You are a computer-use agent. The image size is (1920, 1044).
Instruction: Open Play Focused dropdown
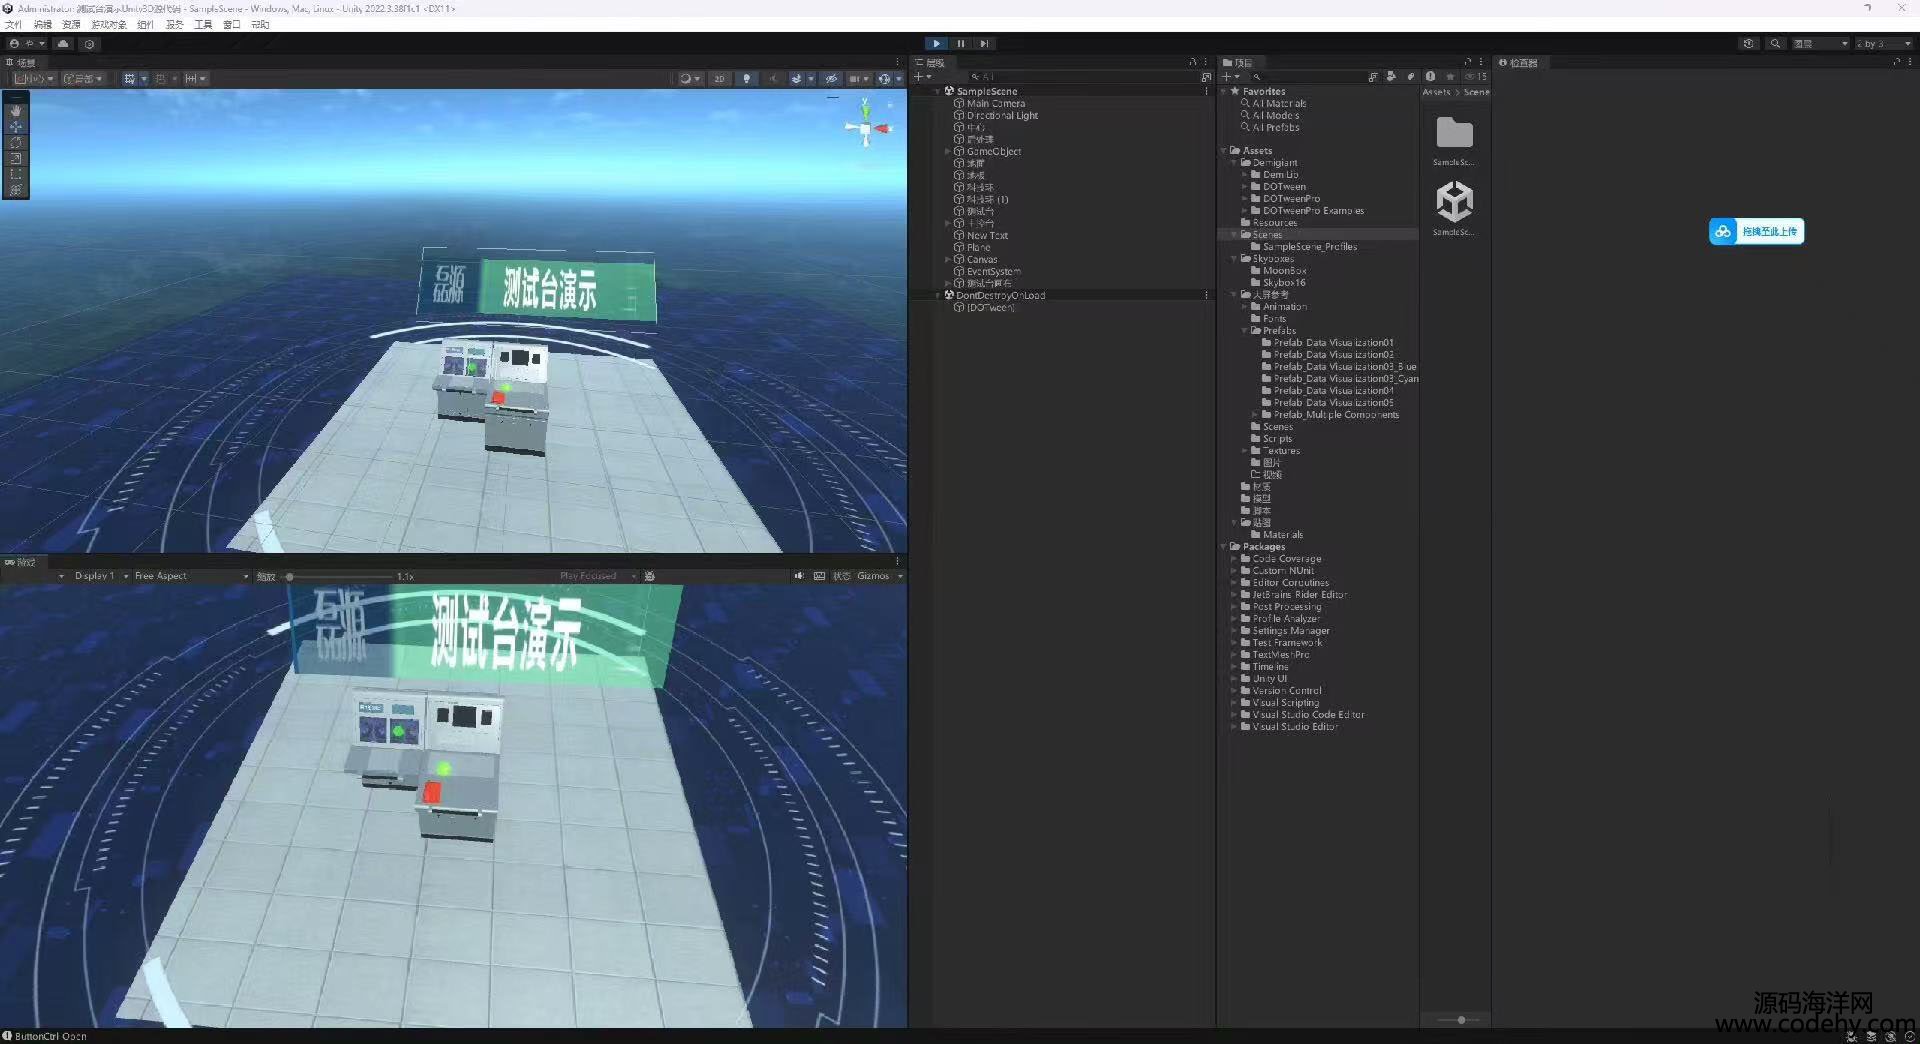point(598,576)
